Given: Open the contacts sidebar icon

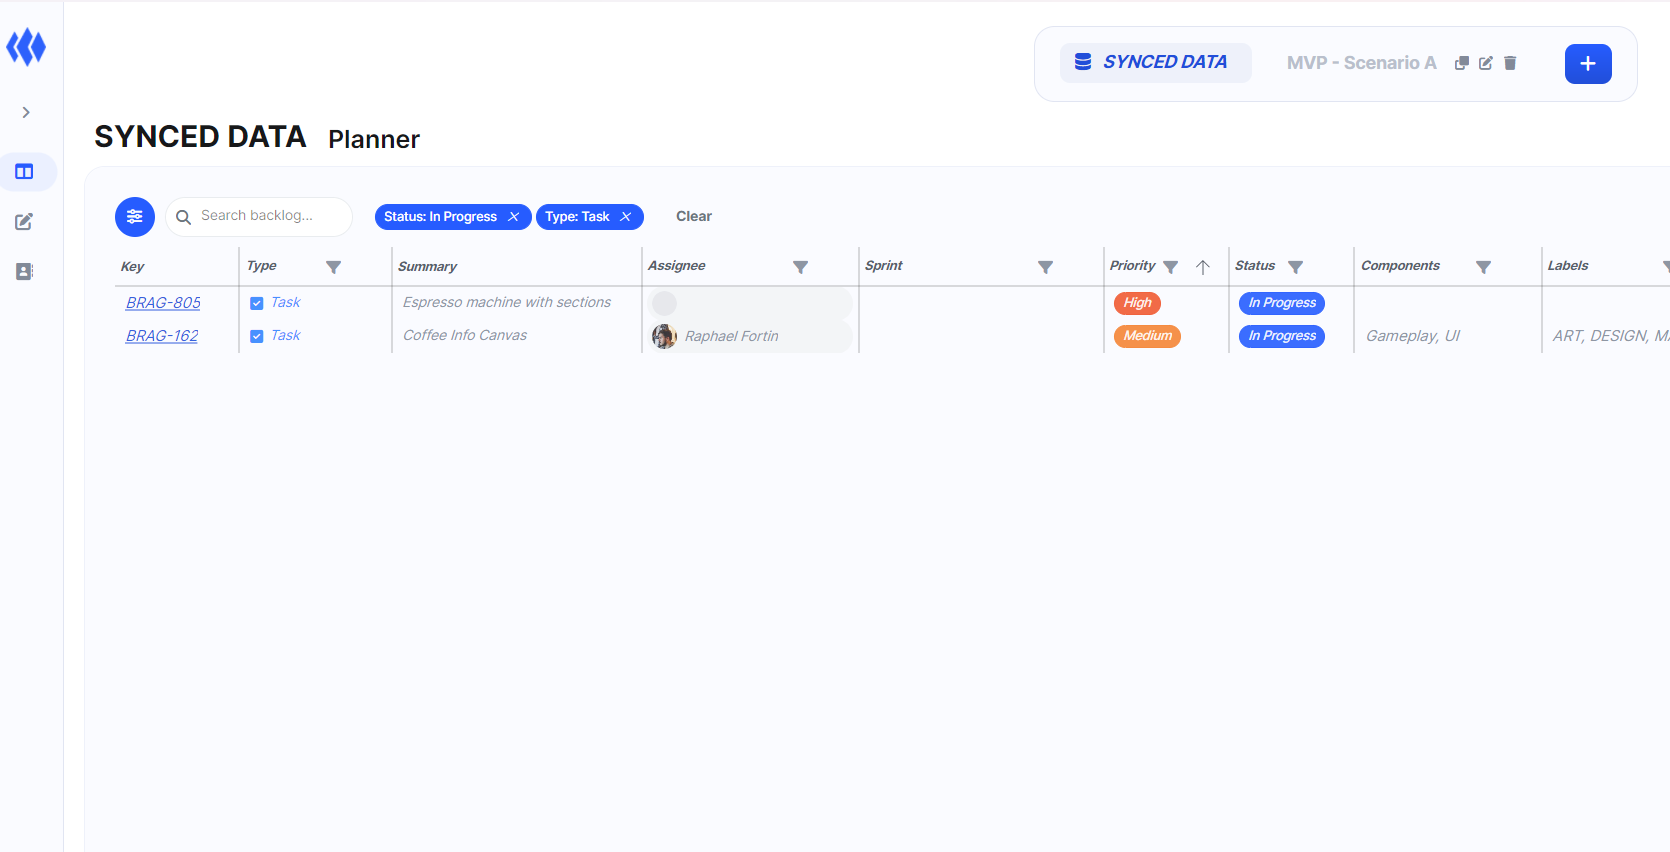Looking at the screenshot, I should click(x=25, y=272).
